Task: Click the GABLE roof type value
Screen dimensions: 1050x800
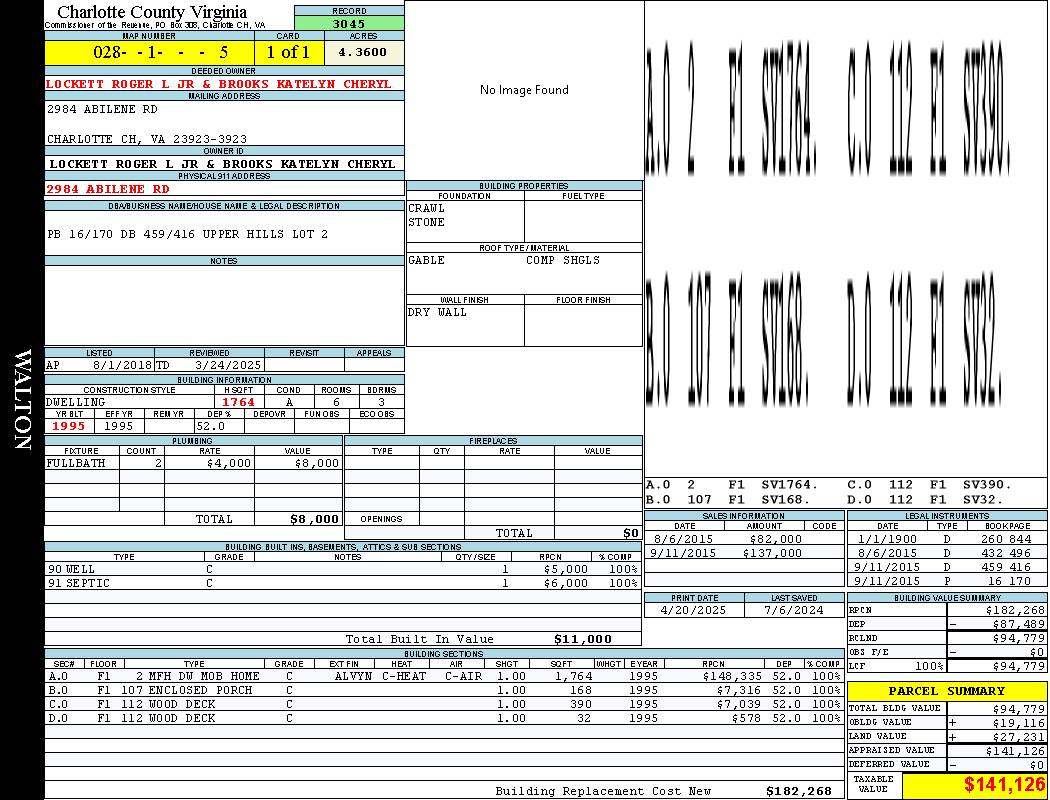Action: coord(427,260)
